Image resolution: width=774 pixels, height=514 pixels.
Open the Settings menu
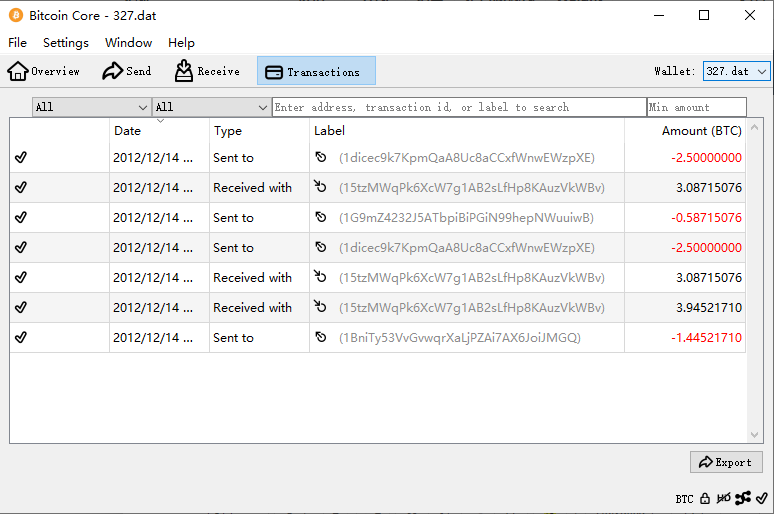[x=66, y=43]
